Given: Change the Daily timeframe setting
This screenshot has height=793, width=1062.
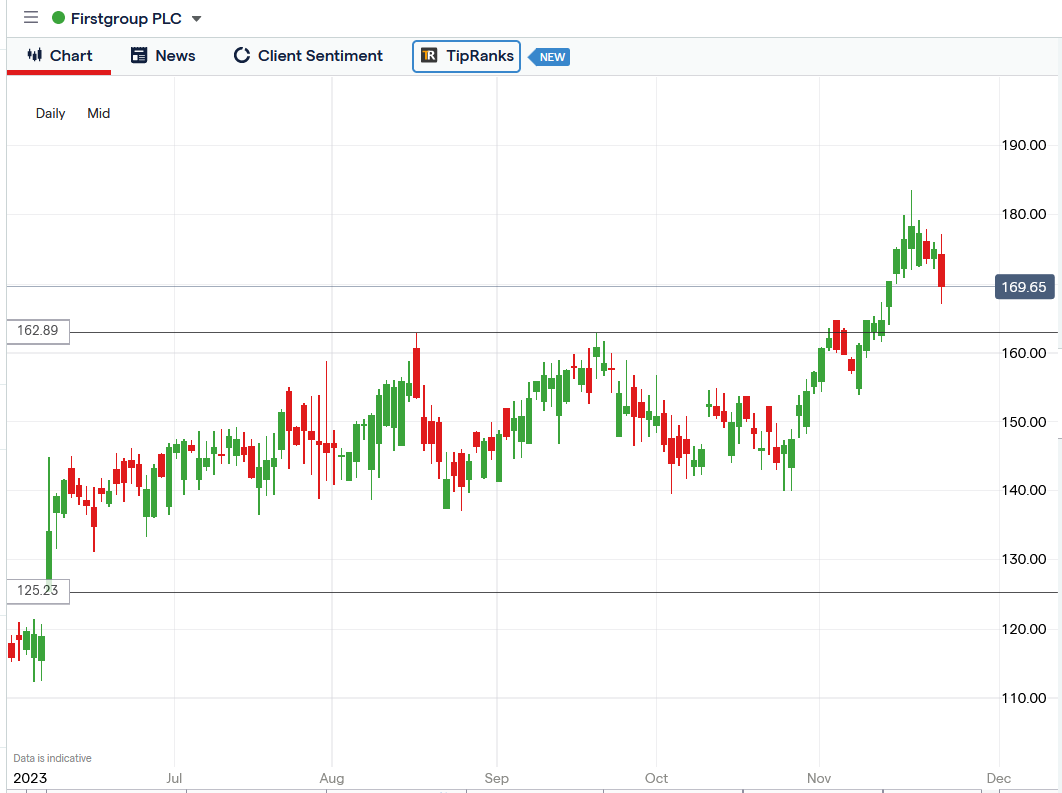Looking at the screenshot, I should coord(50,113).
